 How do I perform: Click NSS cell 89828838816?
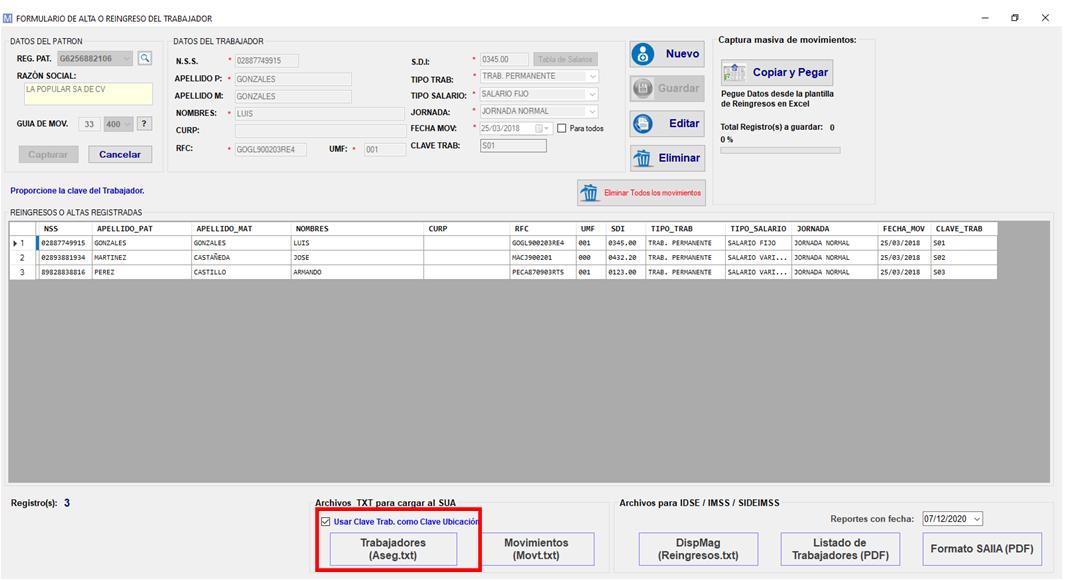65,272
